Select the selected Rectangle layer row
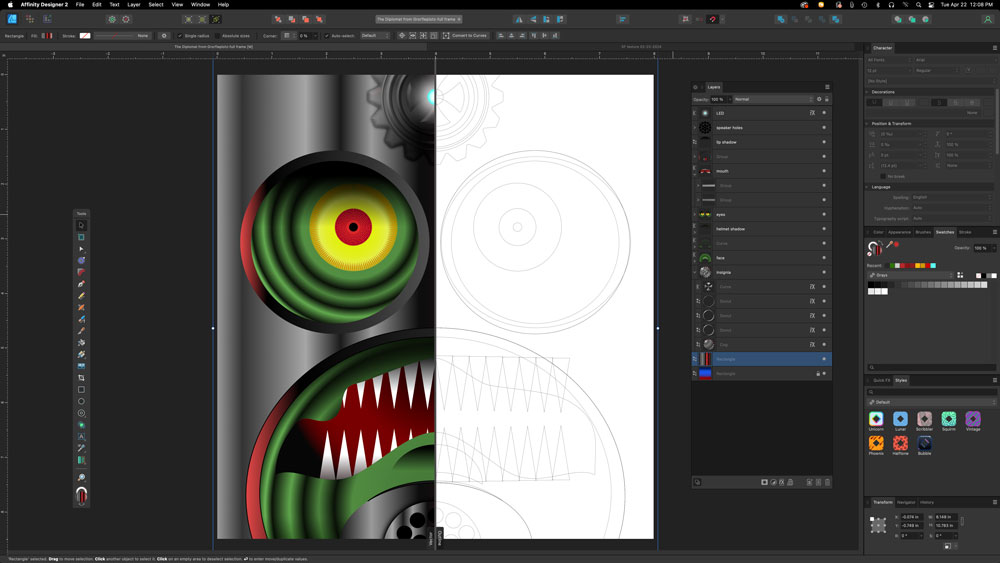This screenshot has height=563, width=1000. (x=760, y=358)
